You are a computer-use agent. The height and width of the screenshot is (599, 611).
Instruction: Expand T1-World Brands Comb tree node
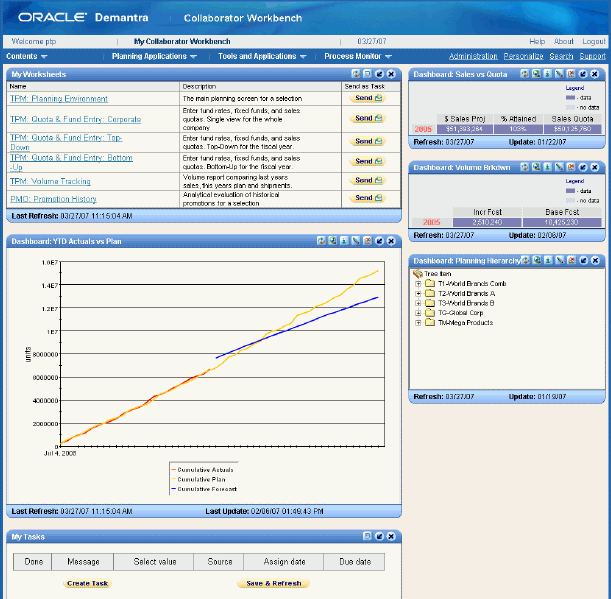(418, 284)
